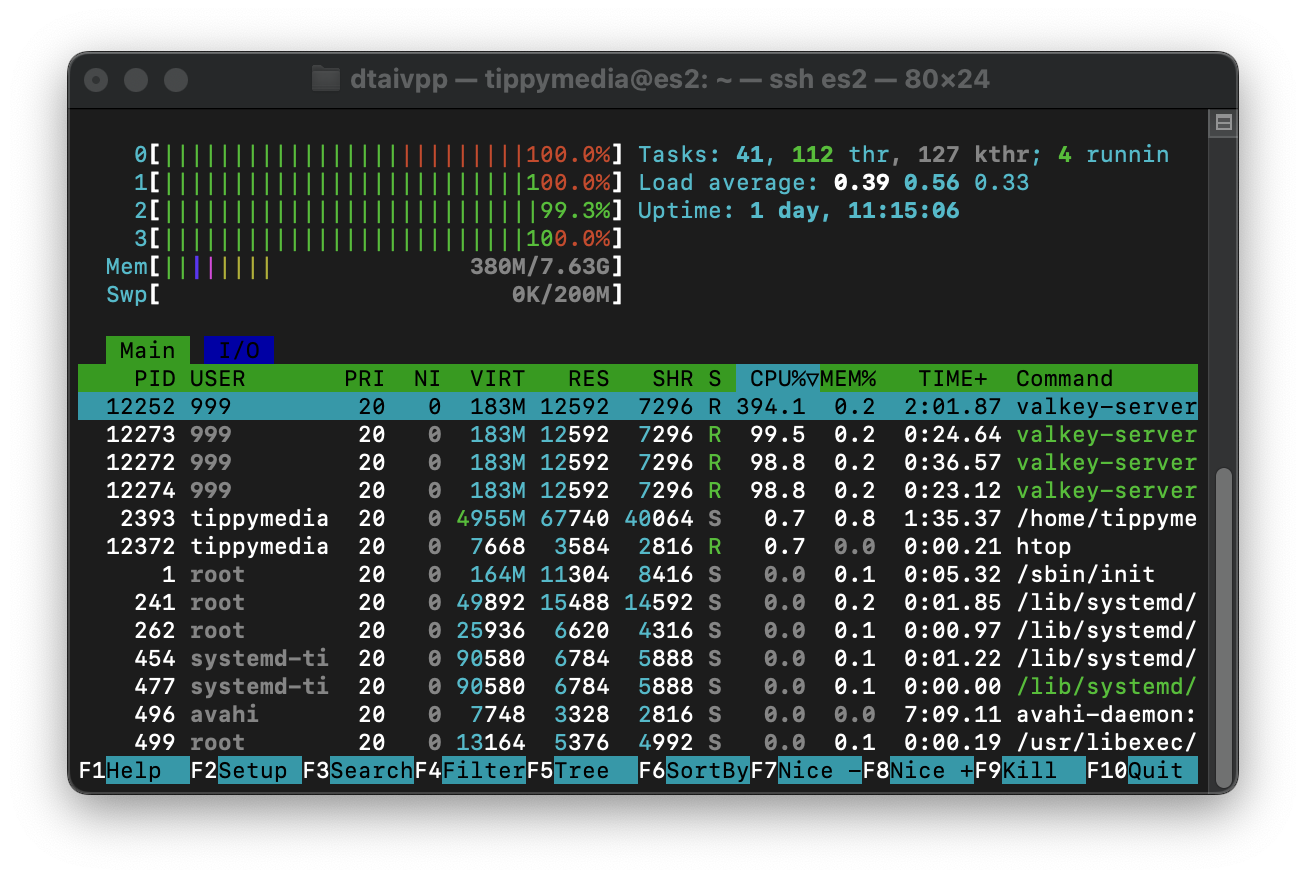Select the valkey-server process with PID 12273
The height and width of the screenshot is (878, 1306).
[400, 434]
